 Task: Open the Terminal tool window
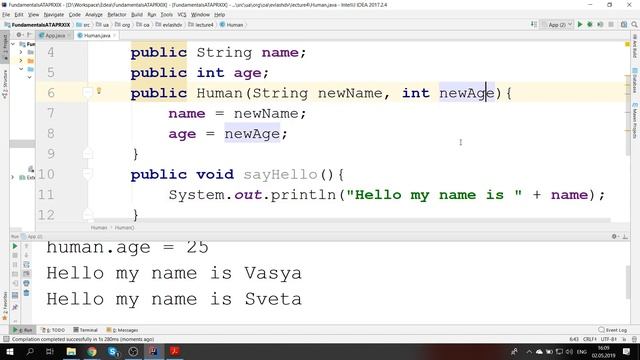[85, 330]
